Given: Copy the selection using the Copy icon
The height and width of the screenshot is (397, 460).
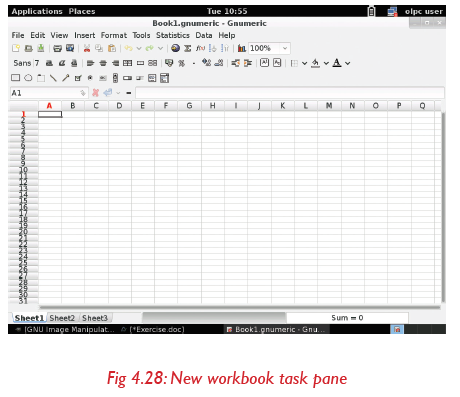Looking at the screenshot, I should 99,48.
